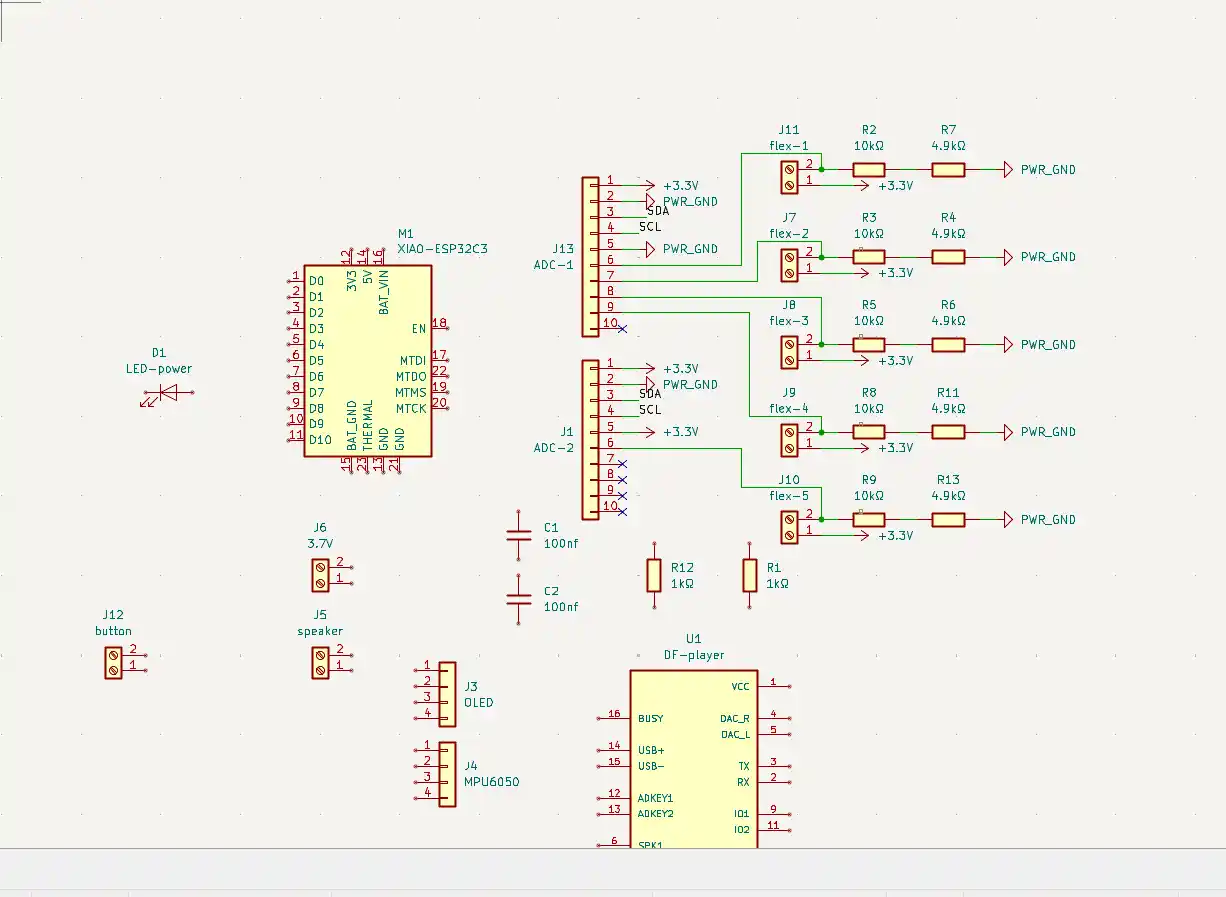Click the "3.7V" label above J6

pos(320,544)
